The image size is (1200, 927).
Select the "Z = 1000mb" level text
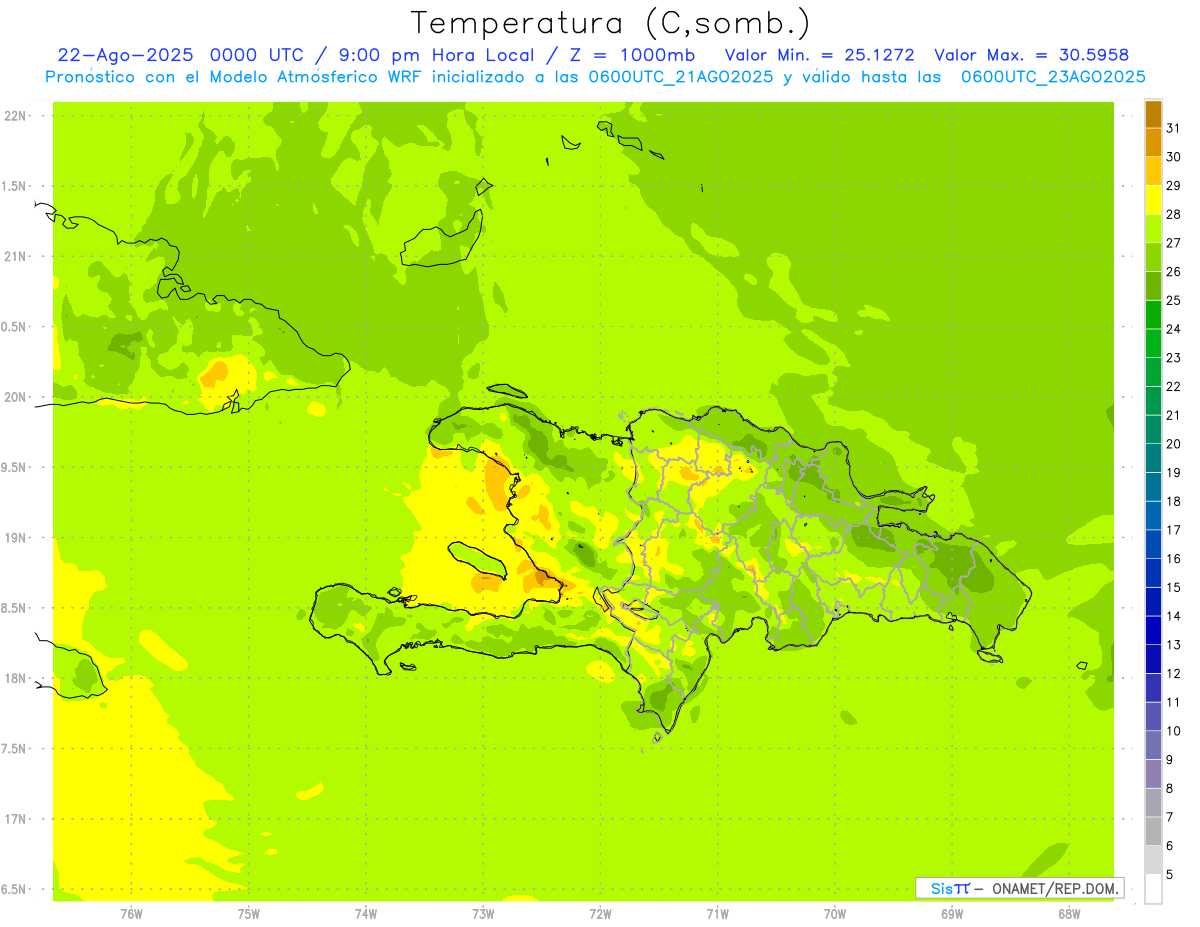coord(630,55)
